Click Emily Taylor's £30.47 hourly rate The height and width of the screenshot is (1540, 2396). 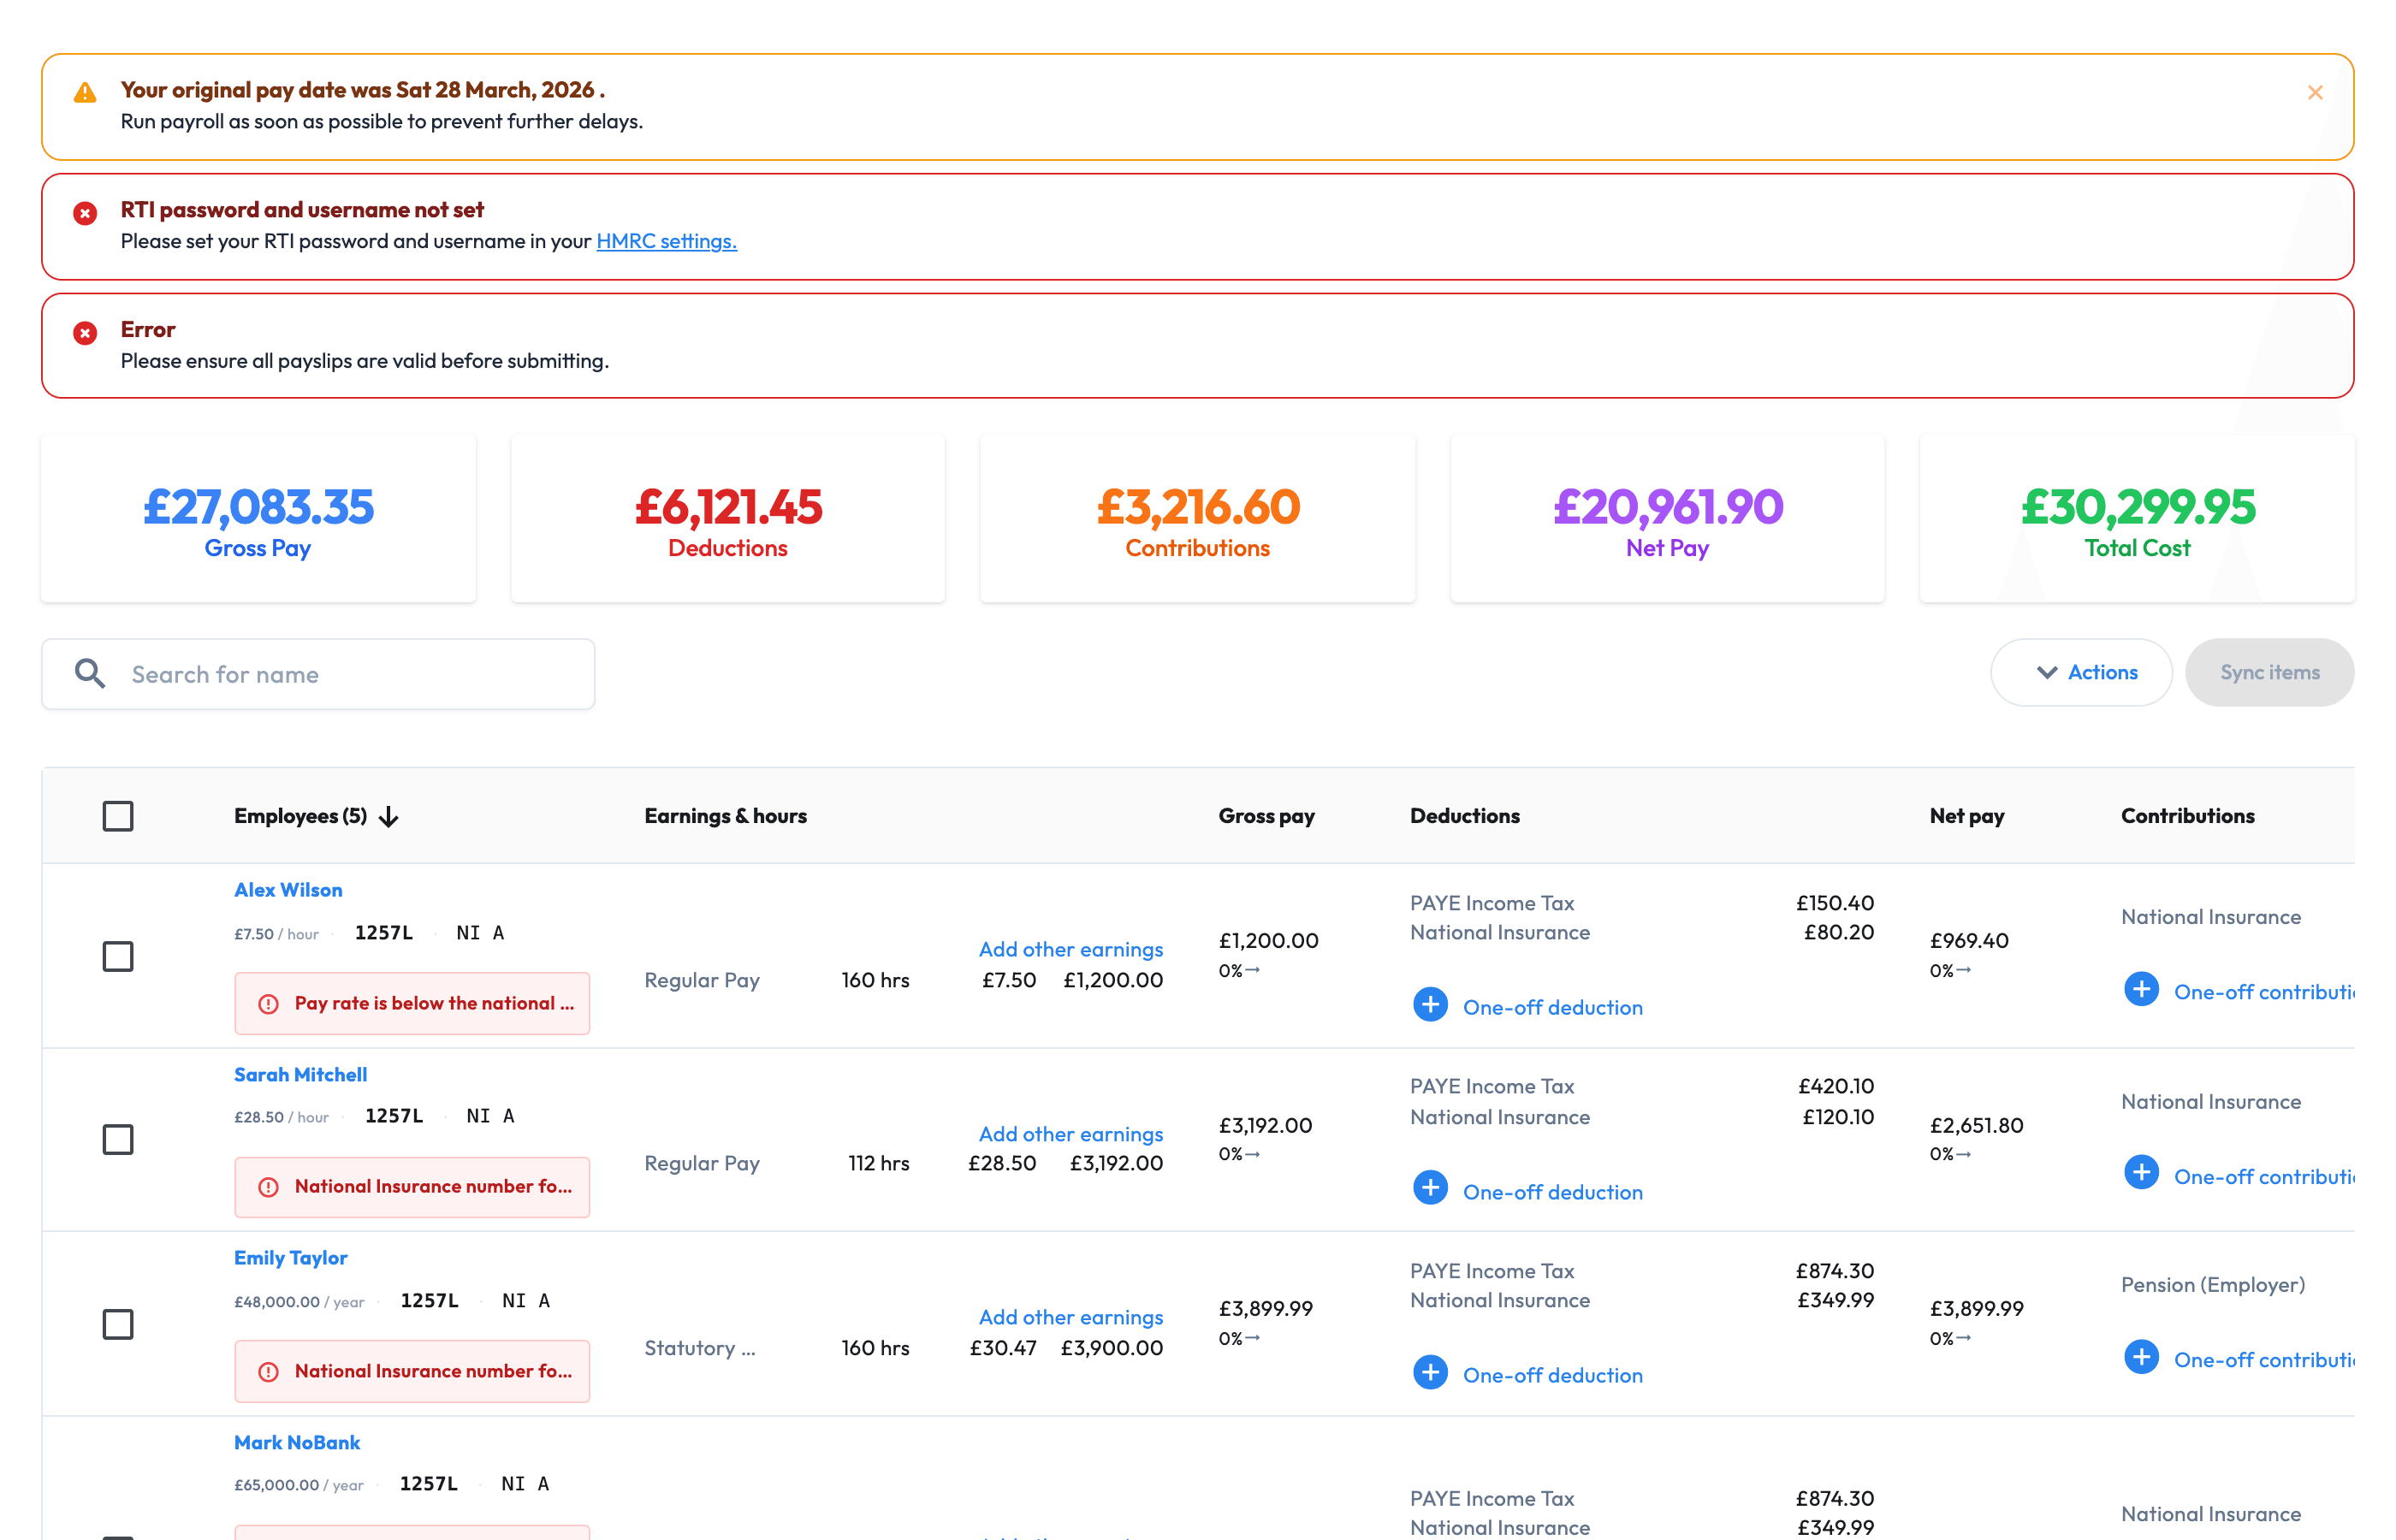pyautogui.click(x=1003, y=1348)
